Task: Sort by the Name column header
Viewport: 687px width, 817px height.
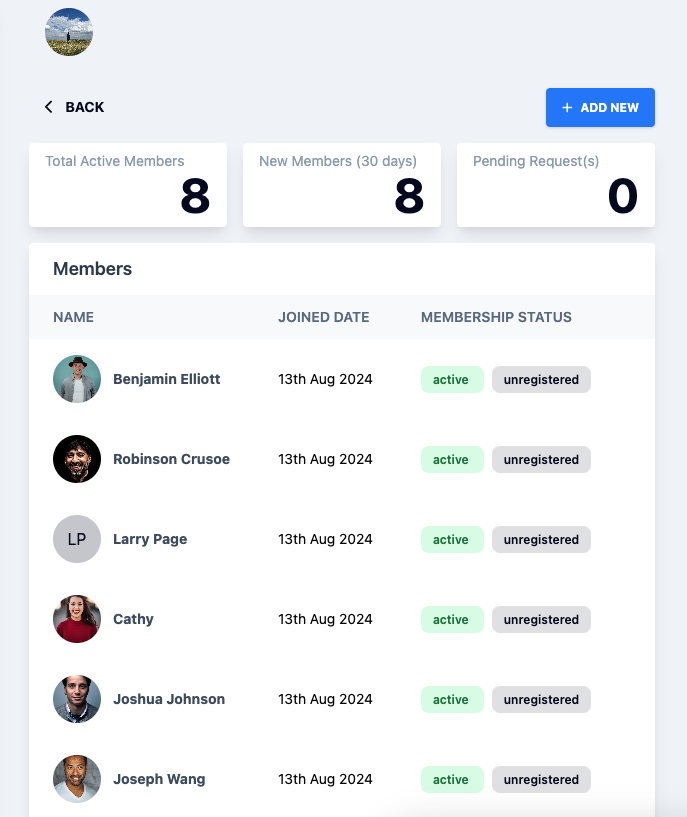Action: click(x=73, y=317)
